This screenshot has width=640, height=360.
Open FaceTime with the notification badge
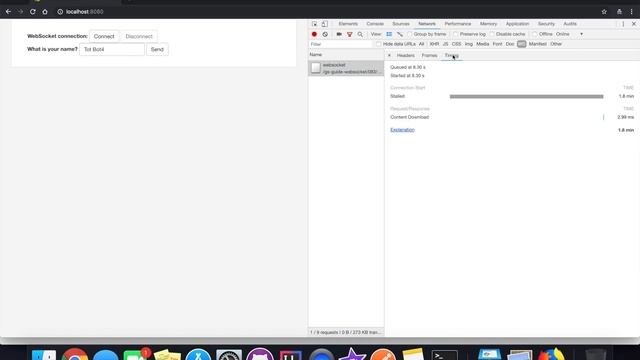(136, 354)
